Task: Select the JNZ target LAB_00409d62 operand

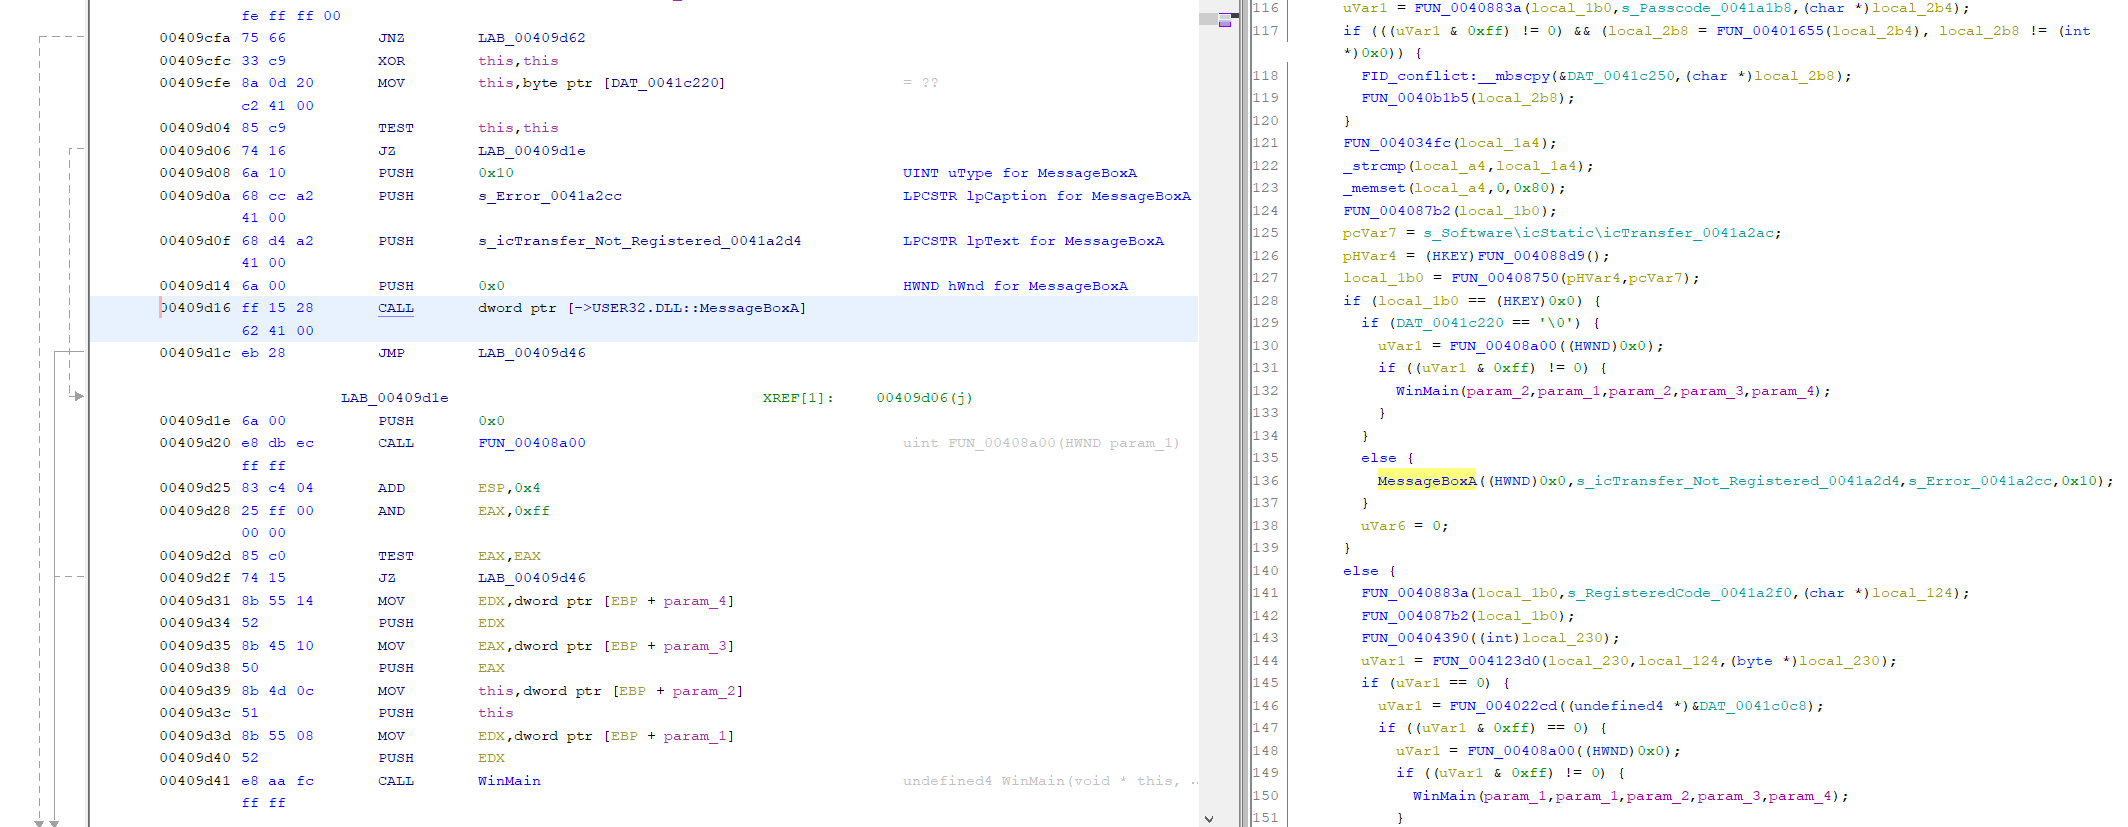Action: (531, 38)
